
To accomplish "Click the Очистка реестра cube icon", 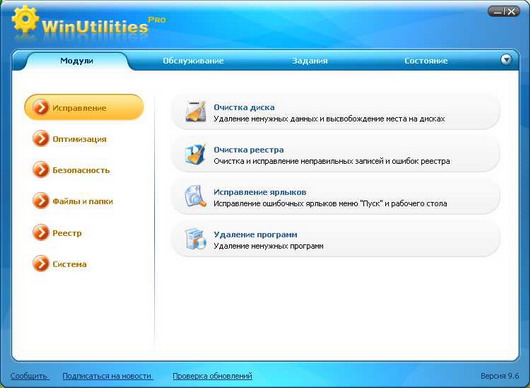I will (195, 154).
